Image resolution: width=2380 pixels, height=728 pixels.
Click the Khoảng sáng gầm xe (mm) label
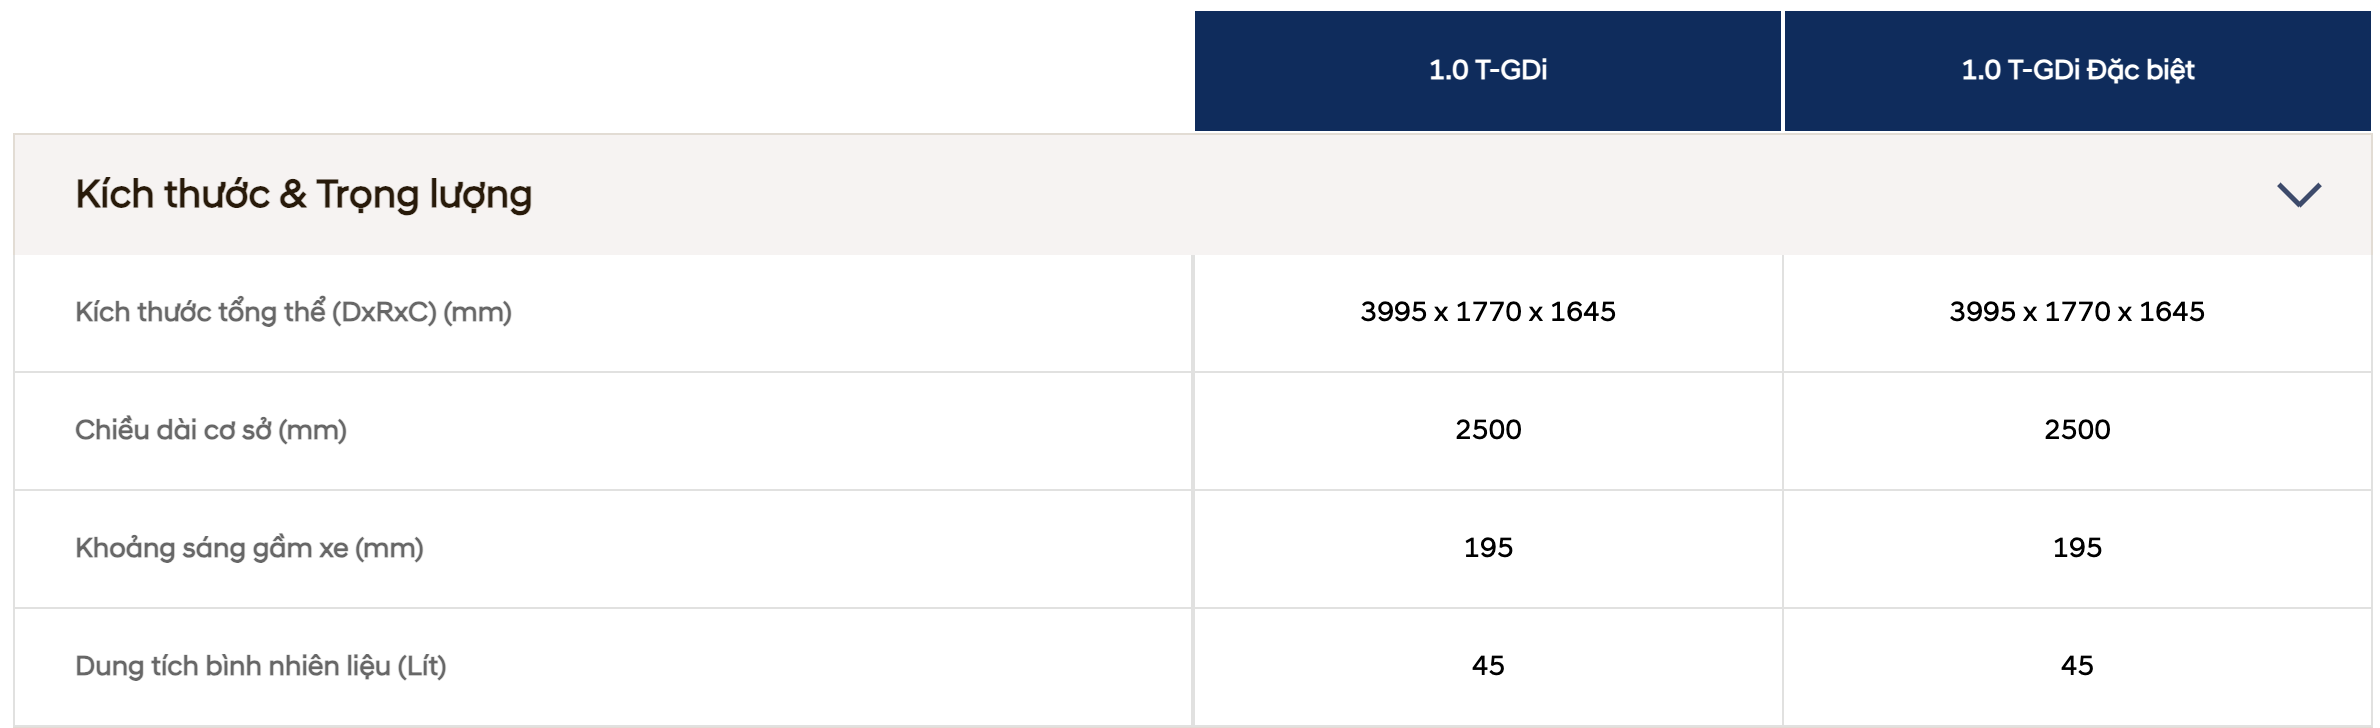(x=249, y=548)
